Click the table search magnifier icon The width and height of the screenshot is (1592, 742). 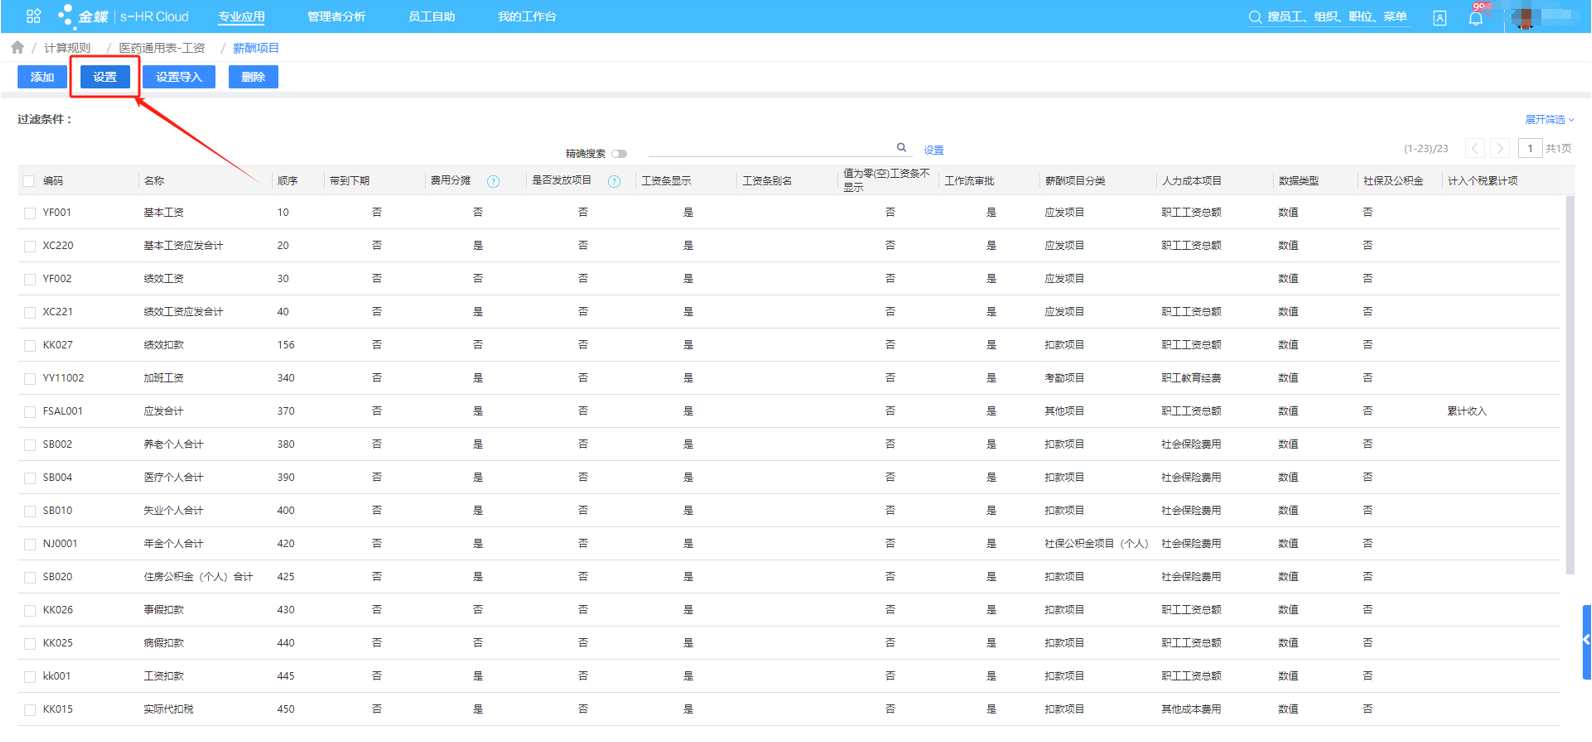coord(901,147)
